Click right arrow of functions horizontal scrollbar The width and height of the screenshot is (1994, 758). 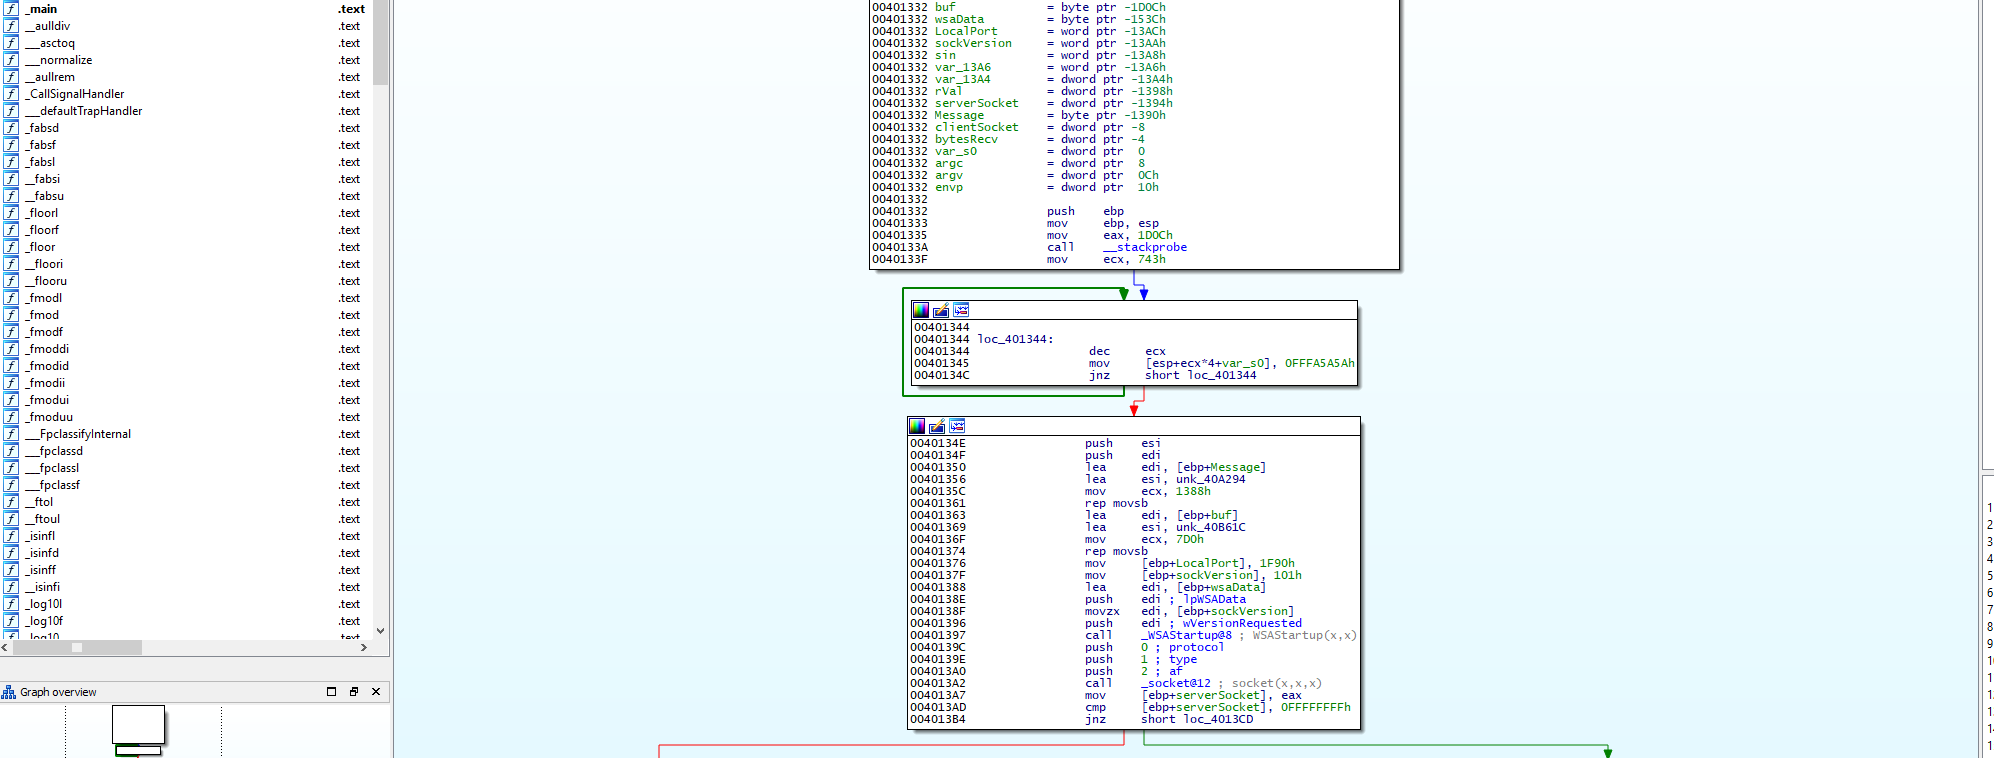point(363,648)
